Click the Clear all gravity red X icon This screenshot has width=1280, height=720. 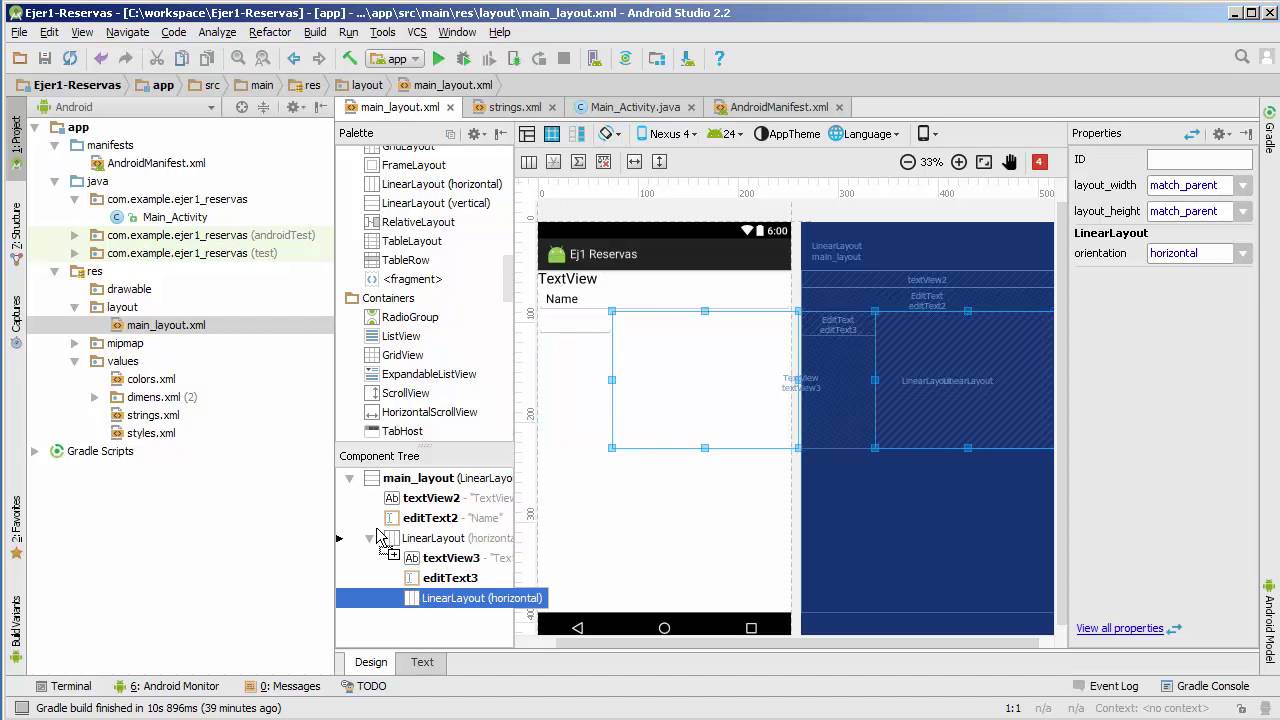pos(603,162)
